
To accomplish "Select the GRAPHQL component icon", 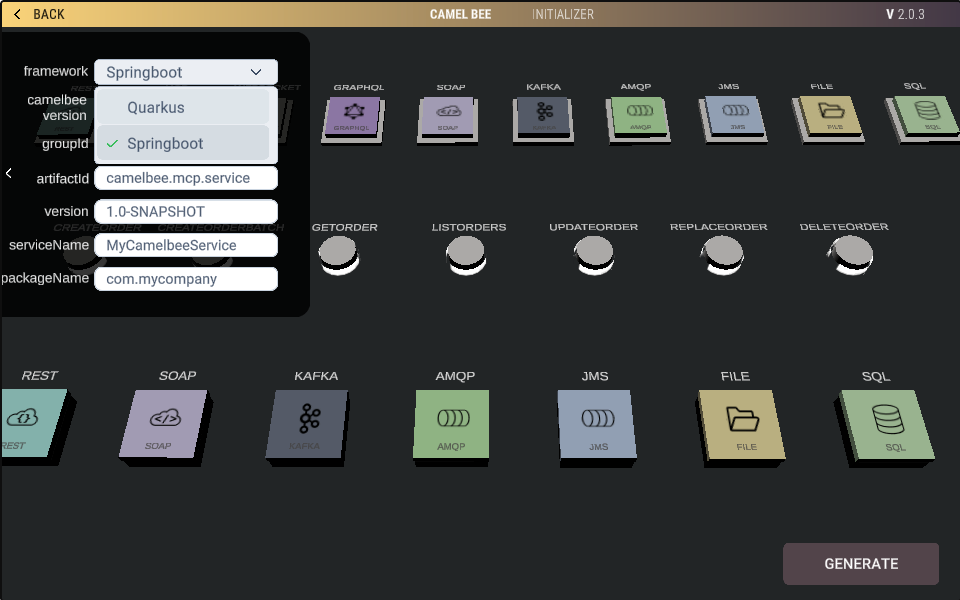I will tap(352, 115).
